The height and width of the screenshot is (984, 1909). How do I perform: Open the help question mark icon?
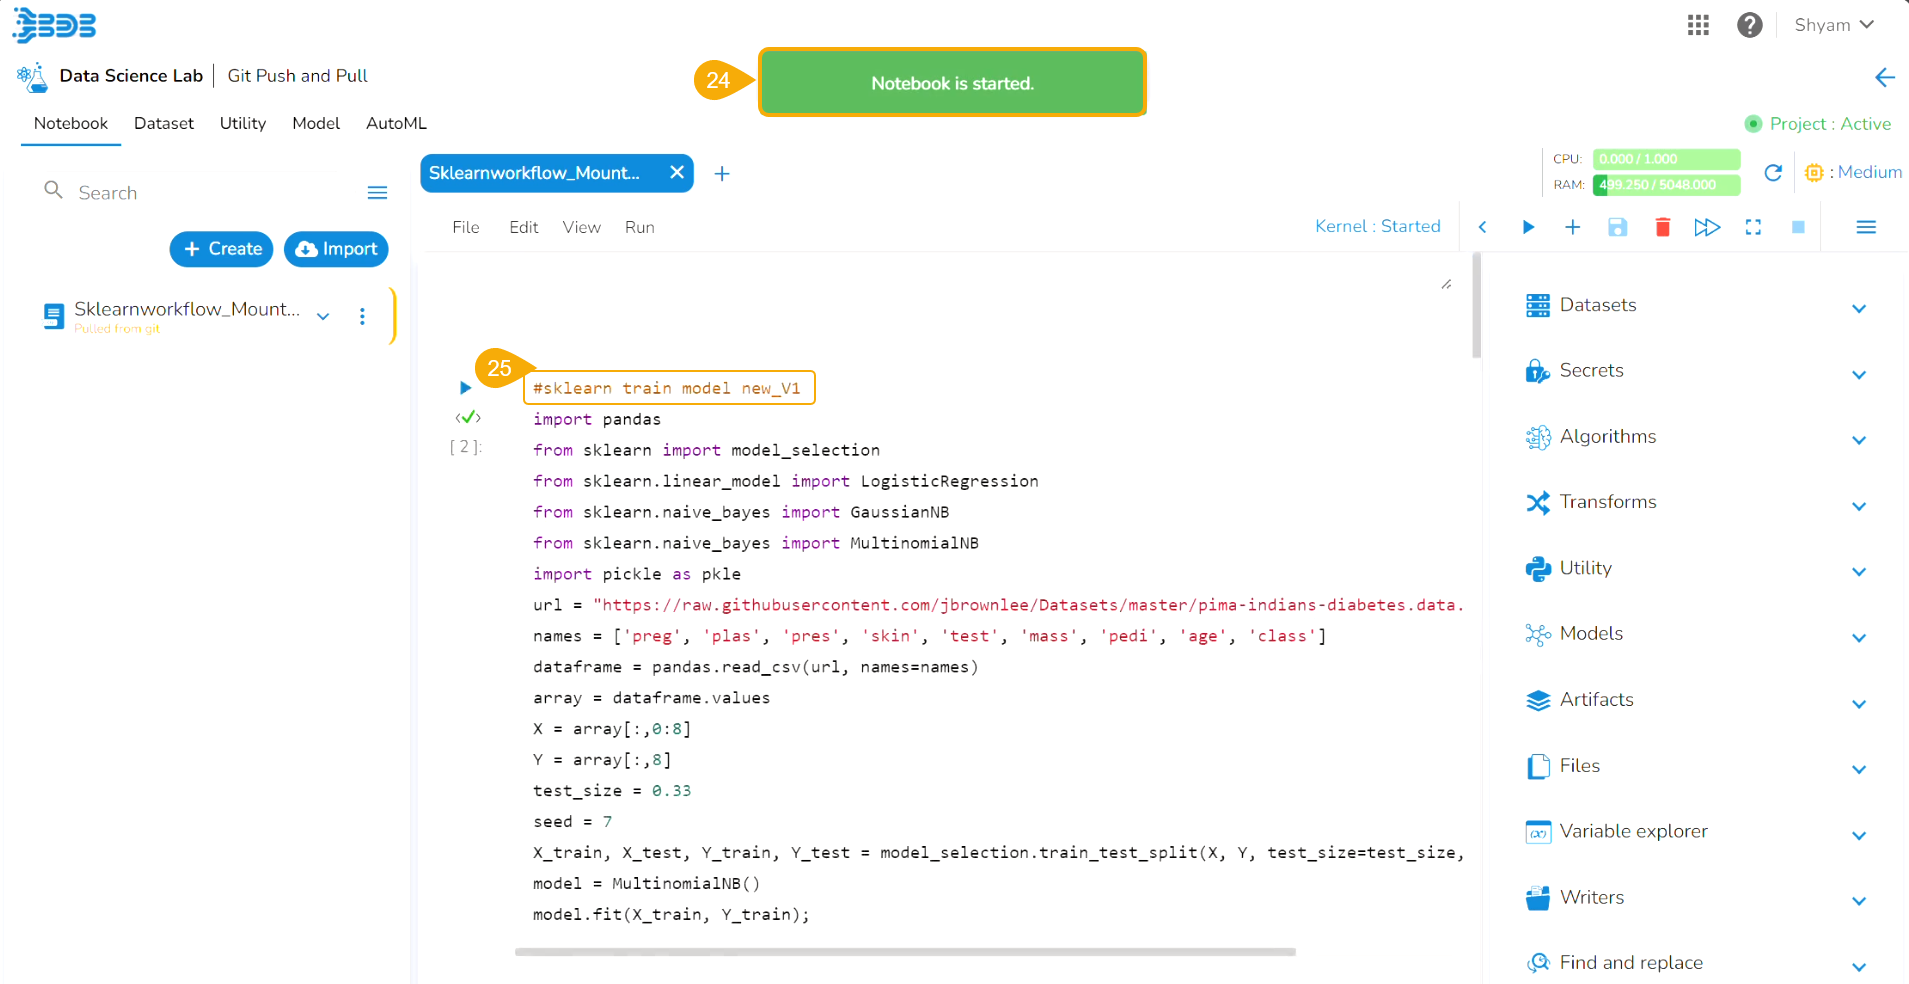tap(1749, 25)
